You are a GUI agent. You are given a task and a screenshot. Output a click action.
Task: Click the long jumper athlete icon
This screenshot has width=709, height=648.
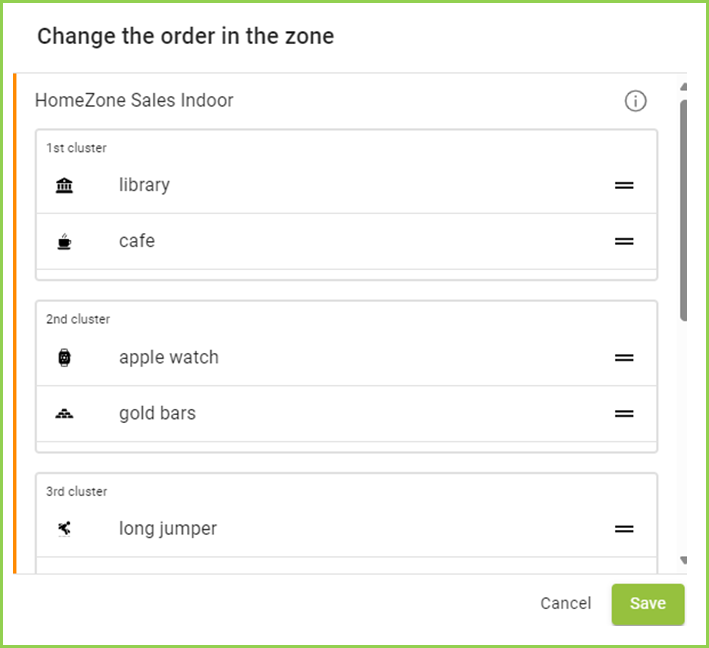point(65,528)
